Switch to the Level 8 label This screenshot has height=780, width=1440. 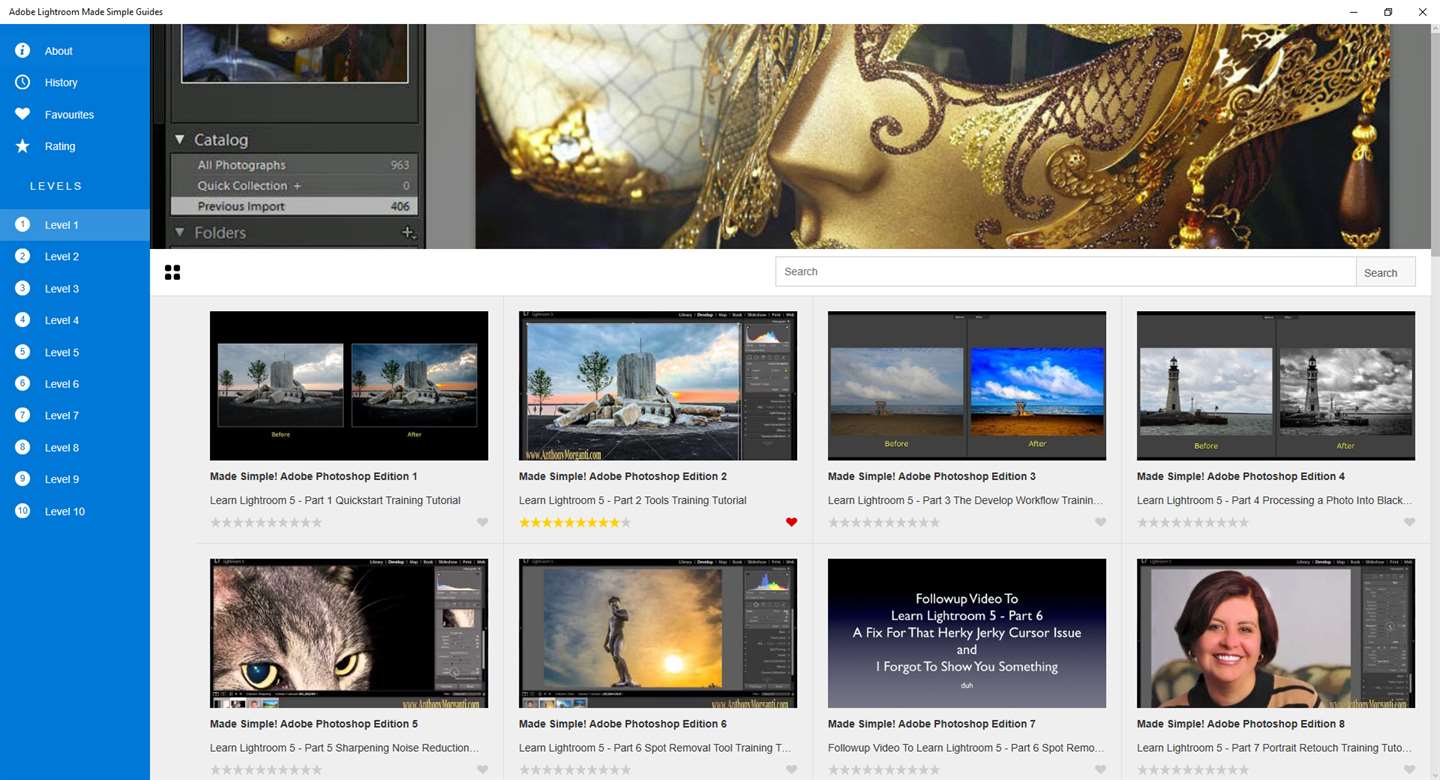tap(62, 448)
